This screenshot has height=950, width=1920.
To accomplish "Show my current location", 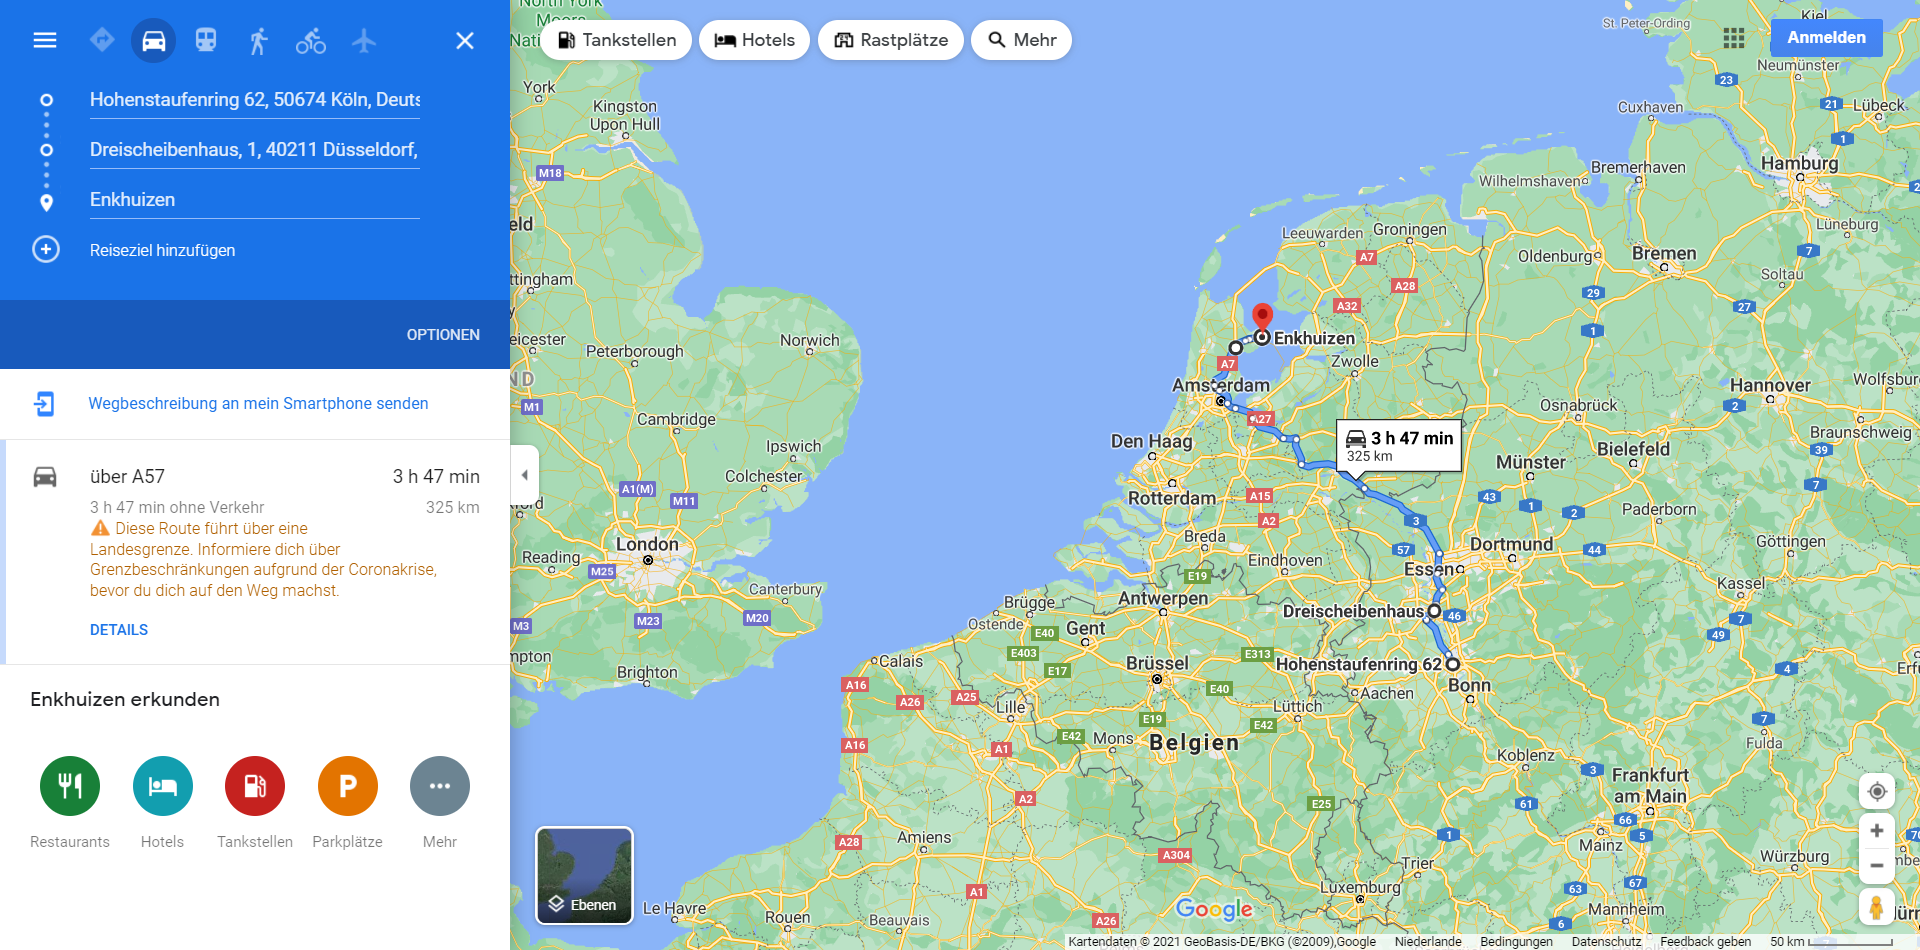I will [x=1877, y=791].
